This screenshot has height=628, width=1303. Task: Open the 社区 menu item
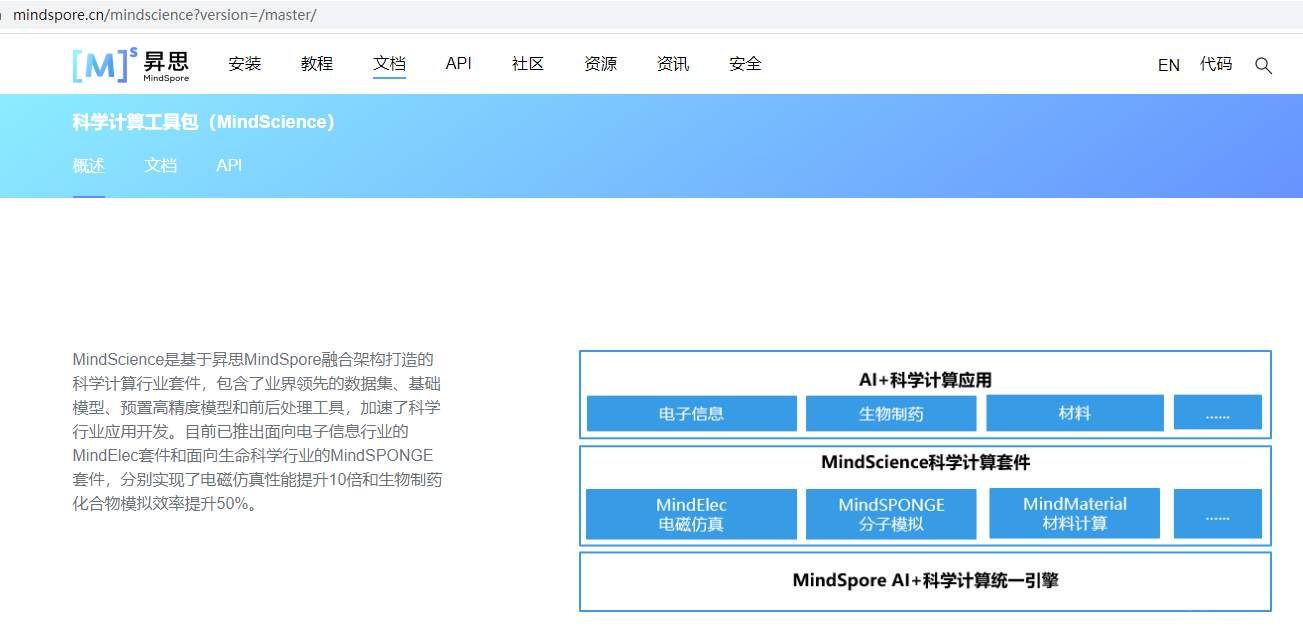528,64
